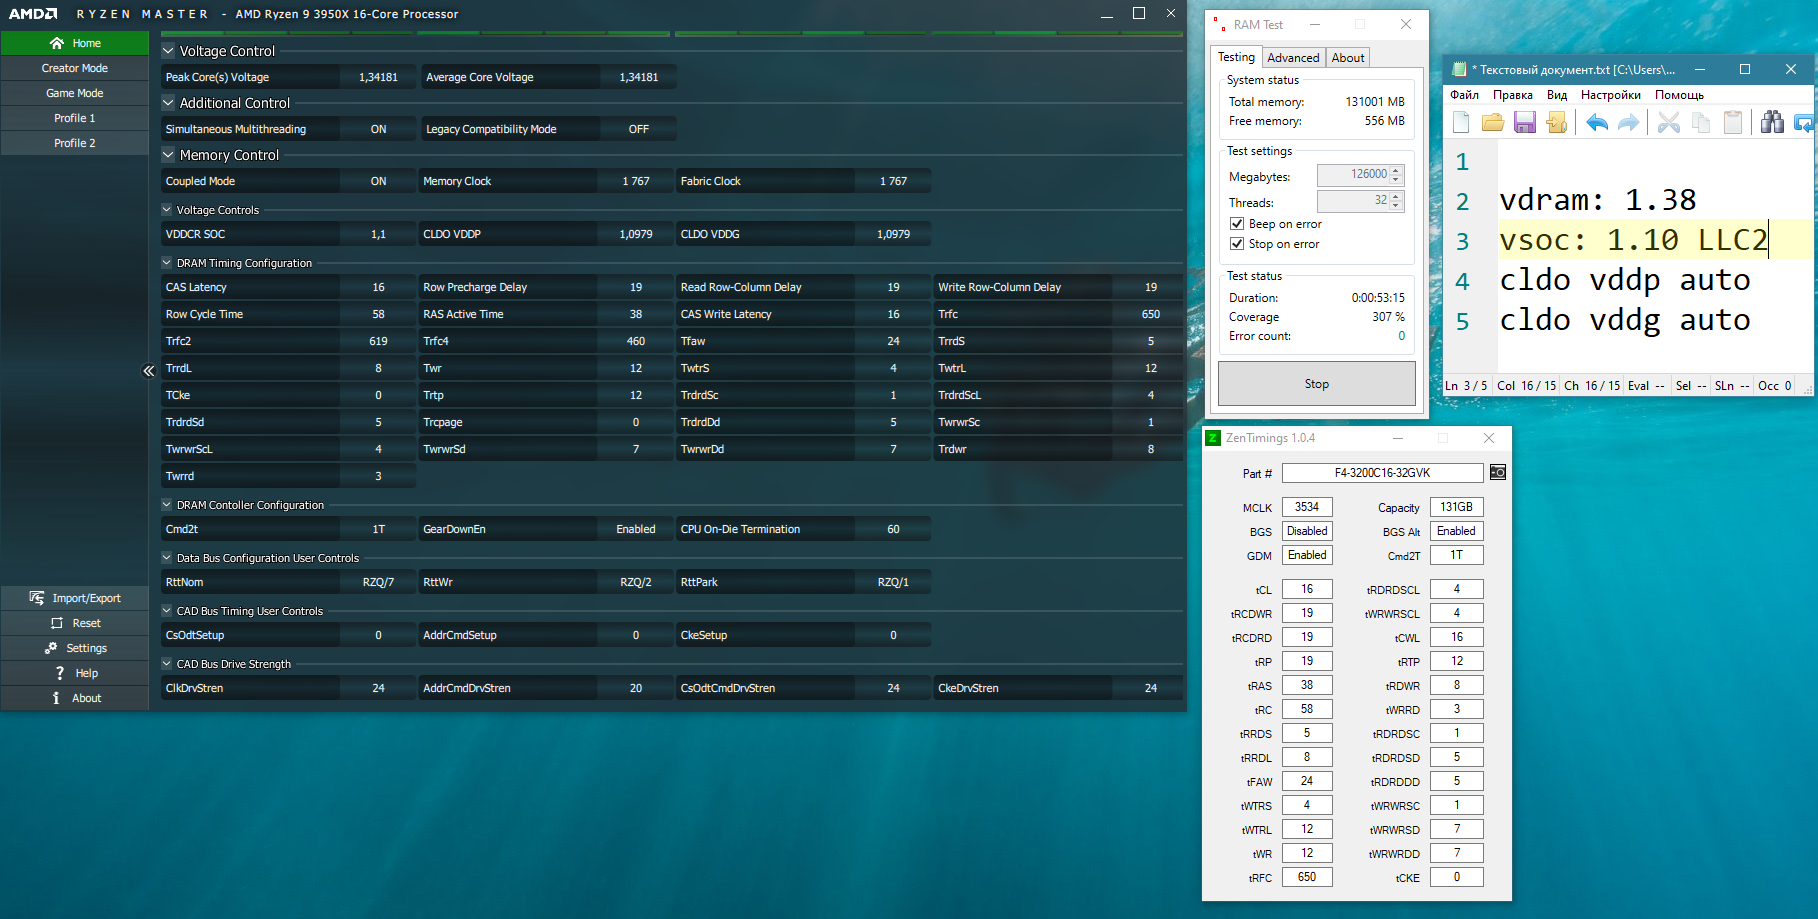Collapse DRAM Contoller Configuration subsection

point(167,505)
